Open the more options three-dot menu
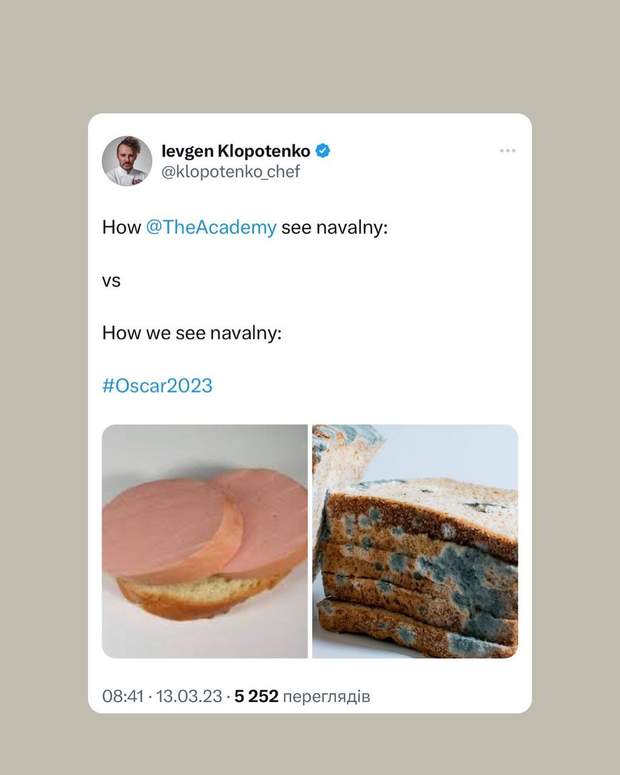620x775 pixels. point(508,150)
